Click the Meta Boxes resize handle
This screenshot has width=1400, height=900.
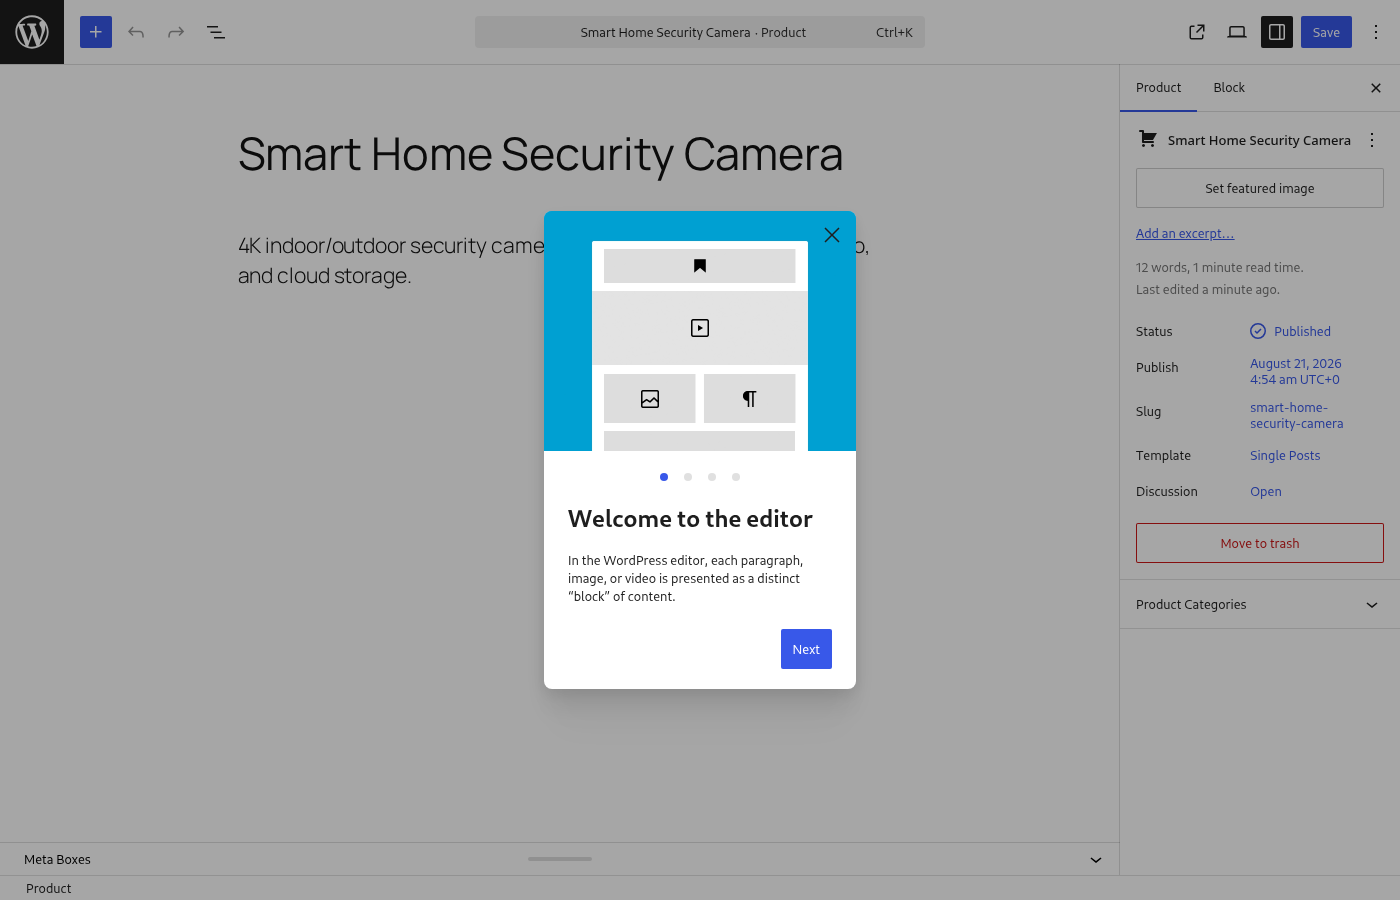(x=560, y=858)
